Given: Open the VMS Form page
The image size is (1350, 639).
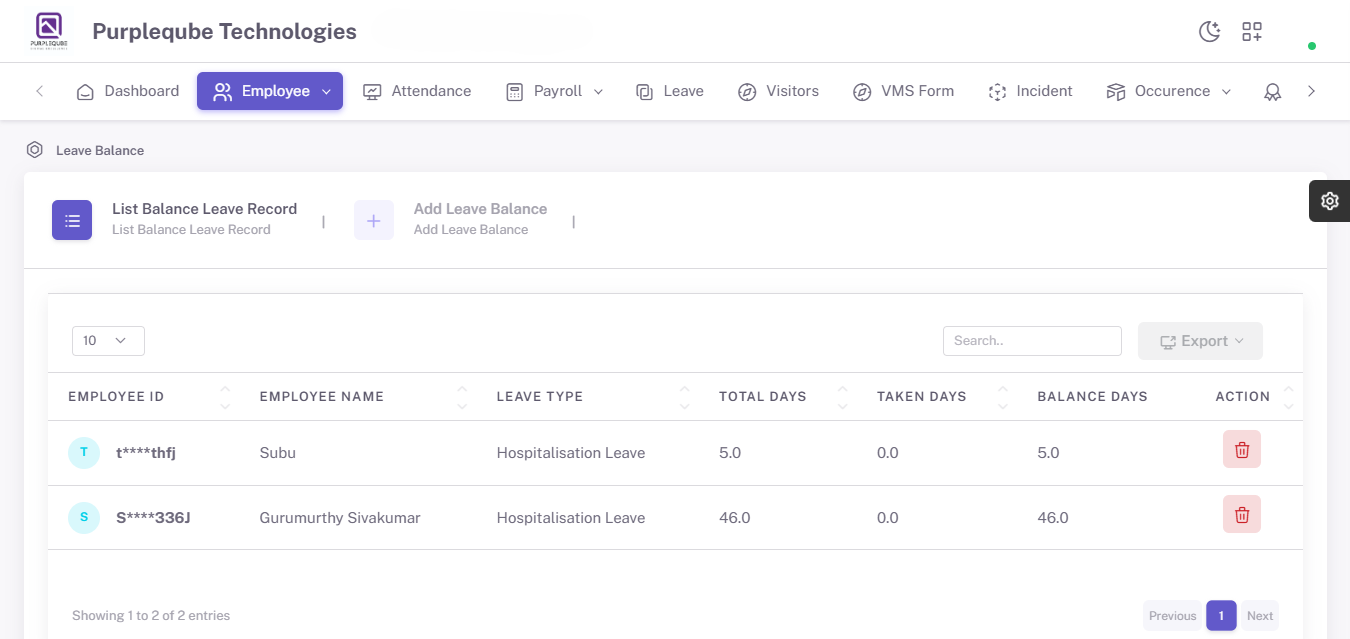Looking at the screenshot, I should pyautogui.click(x=904, y=91).
